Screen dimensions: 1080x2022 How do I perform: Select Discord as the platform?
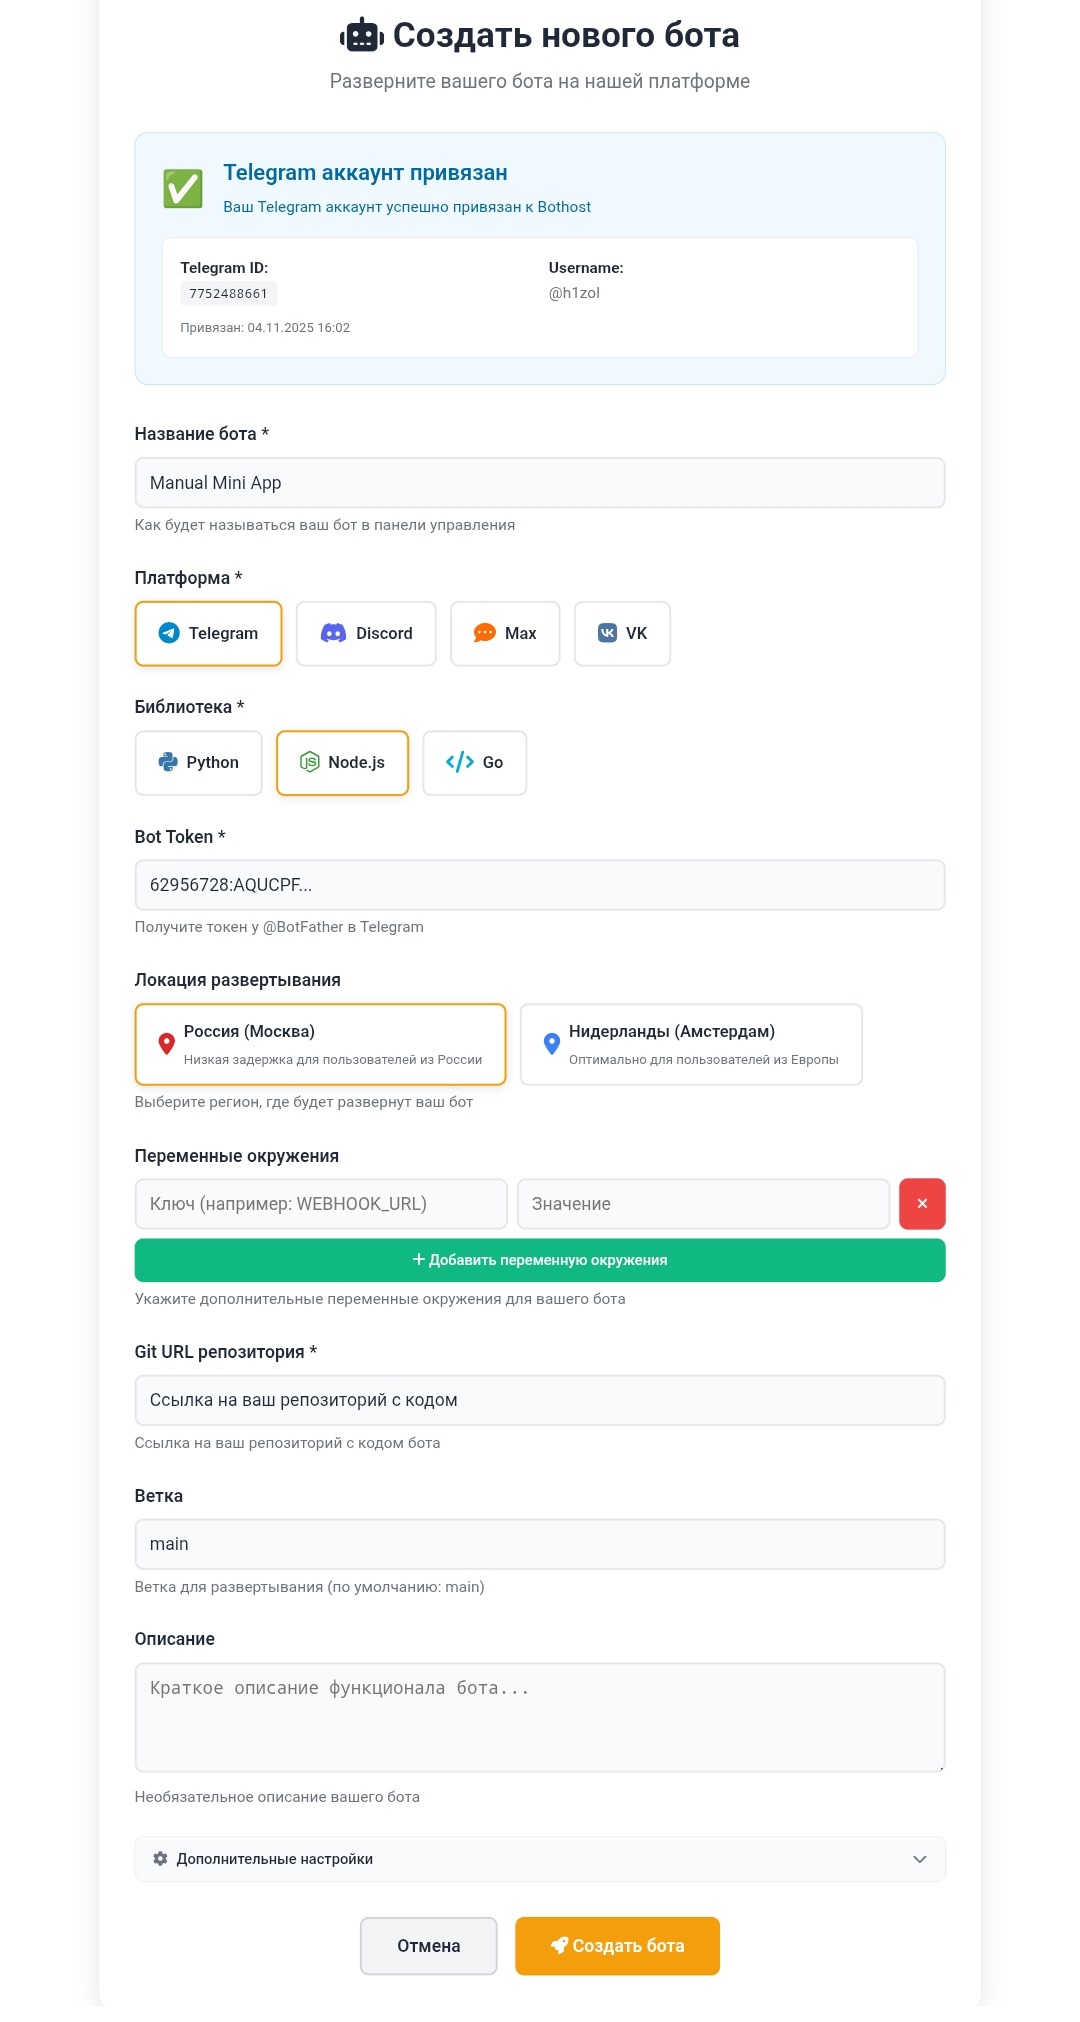[366, 633]
